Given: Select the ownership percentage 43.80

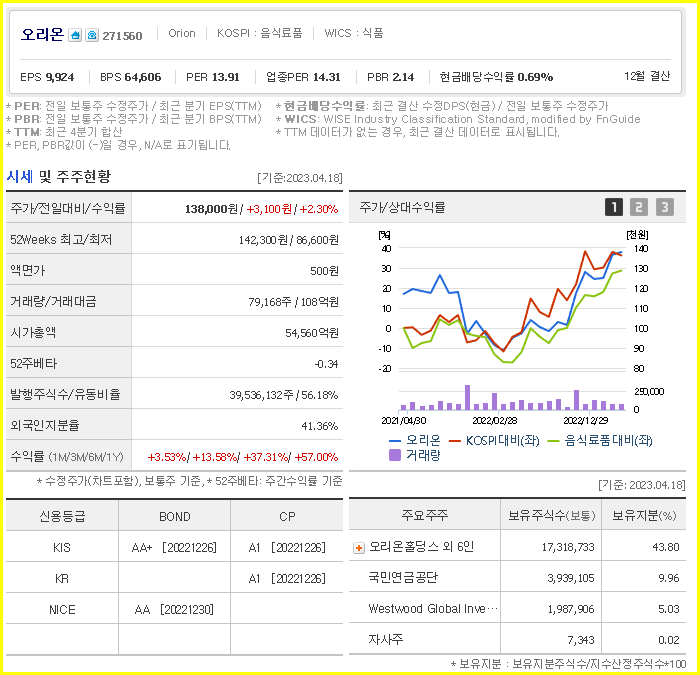Looking at the screenshot, I should pos(666,547).
